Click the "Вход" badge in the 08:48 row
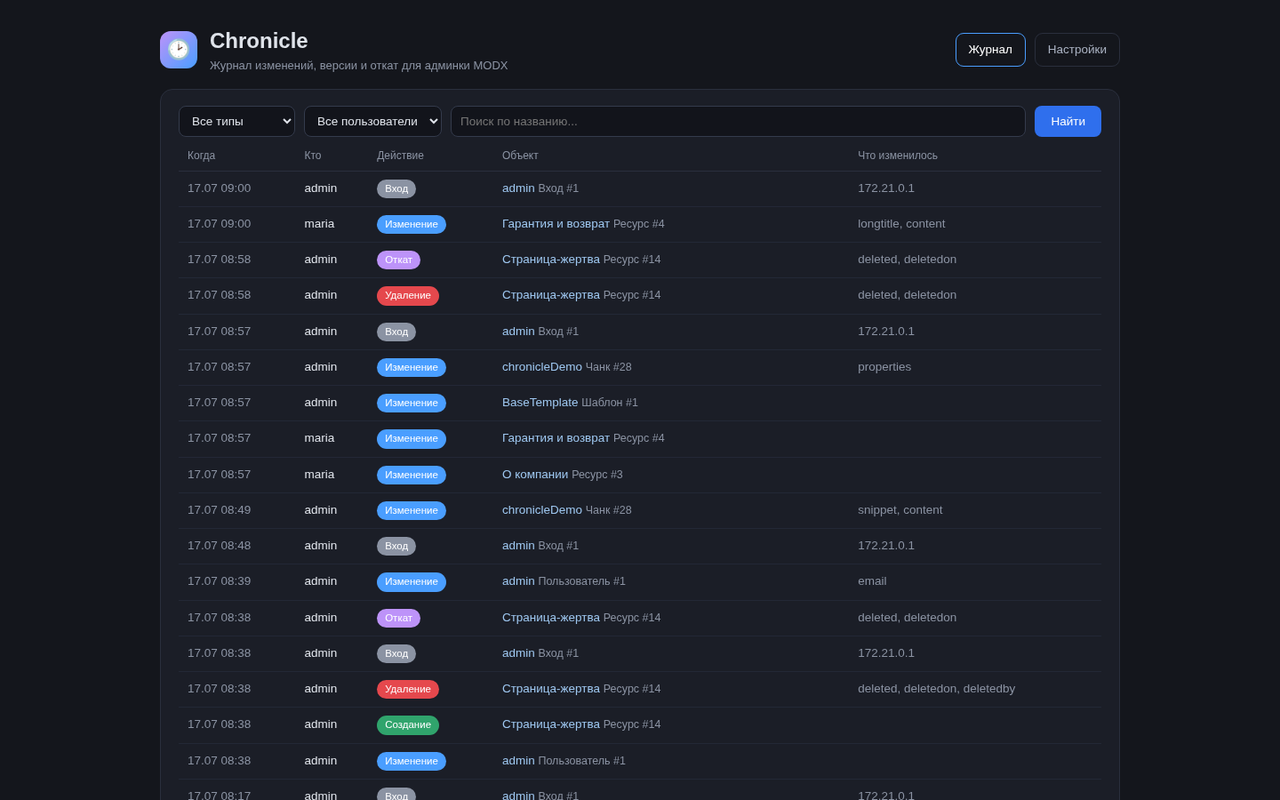Viewport: 1280px width, 800px height. 396,546
